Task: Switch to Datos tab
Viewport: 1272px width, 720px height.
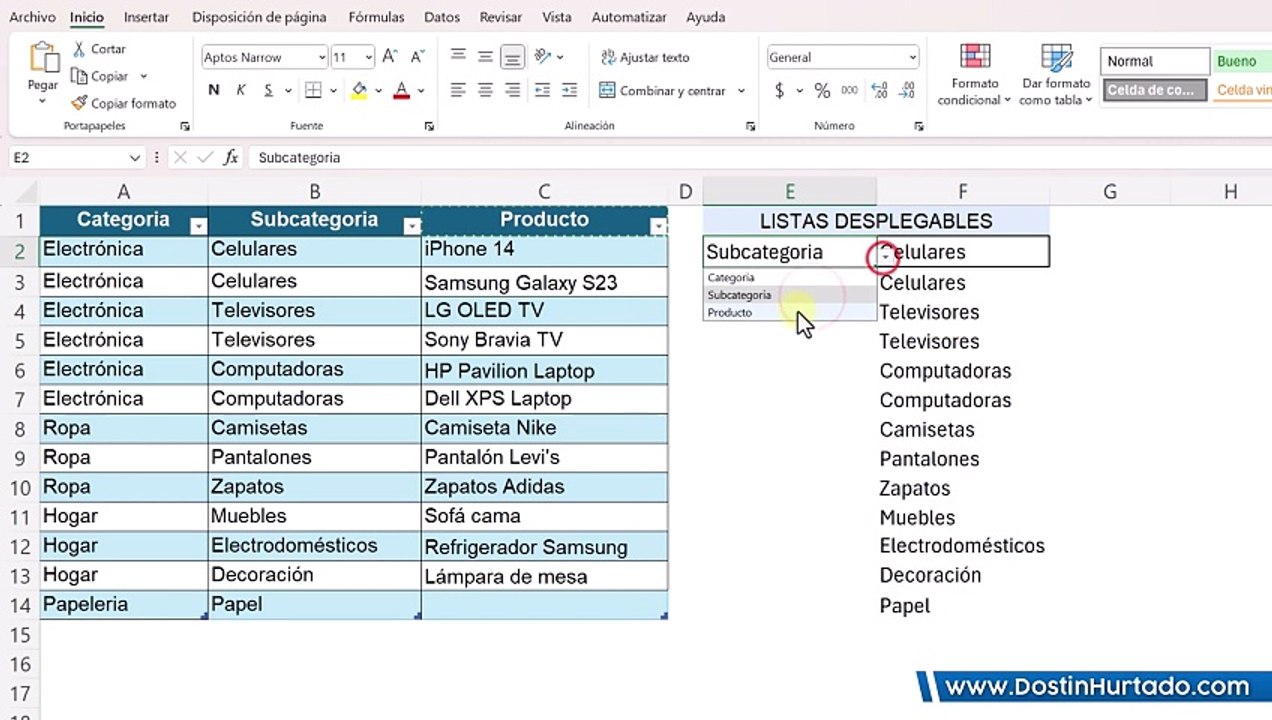Action: [442, 17]
